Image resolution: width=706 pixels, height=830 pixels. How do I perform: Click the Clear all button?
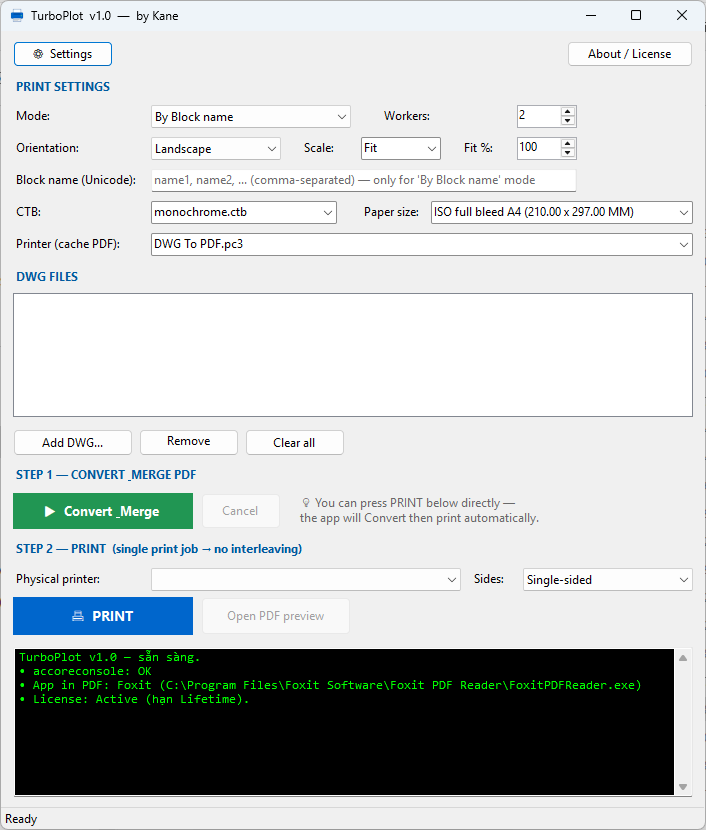tap(295, 443)
